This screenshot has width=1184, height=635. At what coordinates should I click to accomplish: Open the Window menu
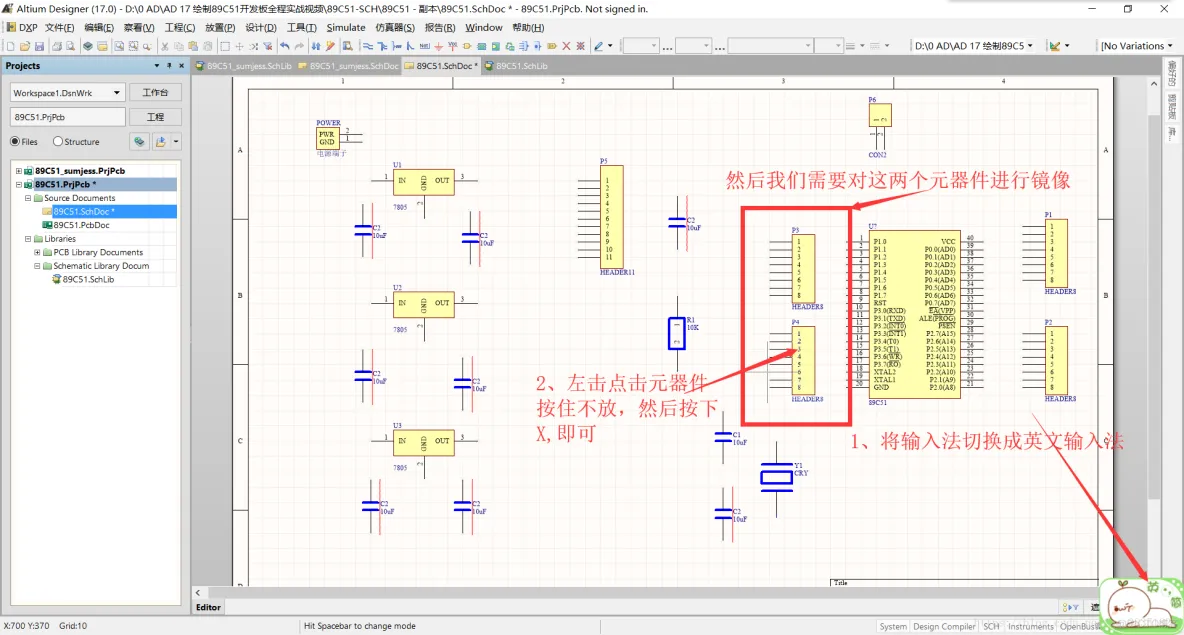483,27
